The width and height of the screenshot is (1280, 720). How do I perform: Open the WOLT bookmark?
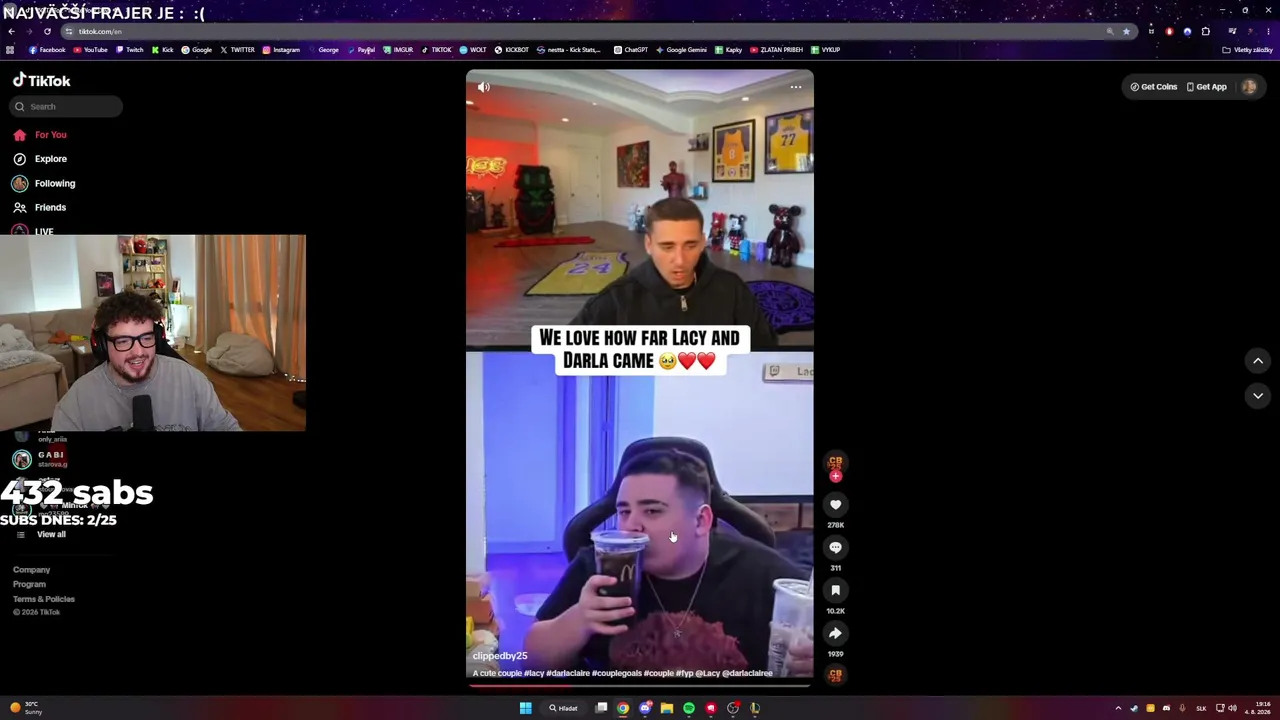pyautogui.click(x=472, y=50)
